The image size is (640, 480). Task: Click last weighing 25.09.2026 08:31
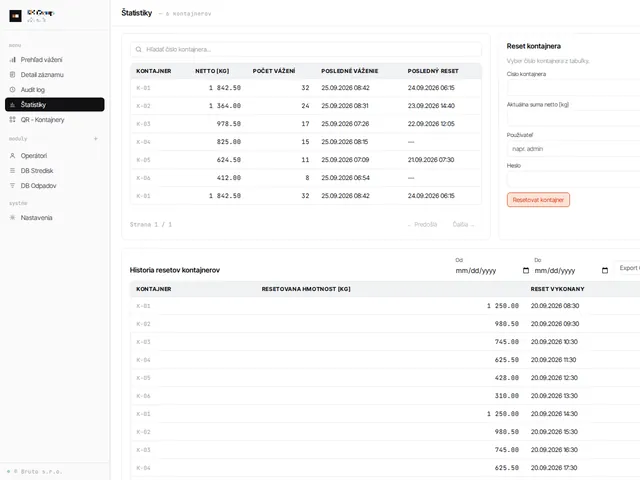(x=345, y=106)
